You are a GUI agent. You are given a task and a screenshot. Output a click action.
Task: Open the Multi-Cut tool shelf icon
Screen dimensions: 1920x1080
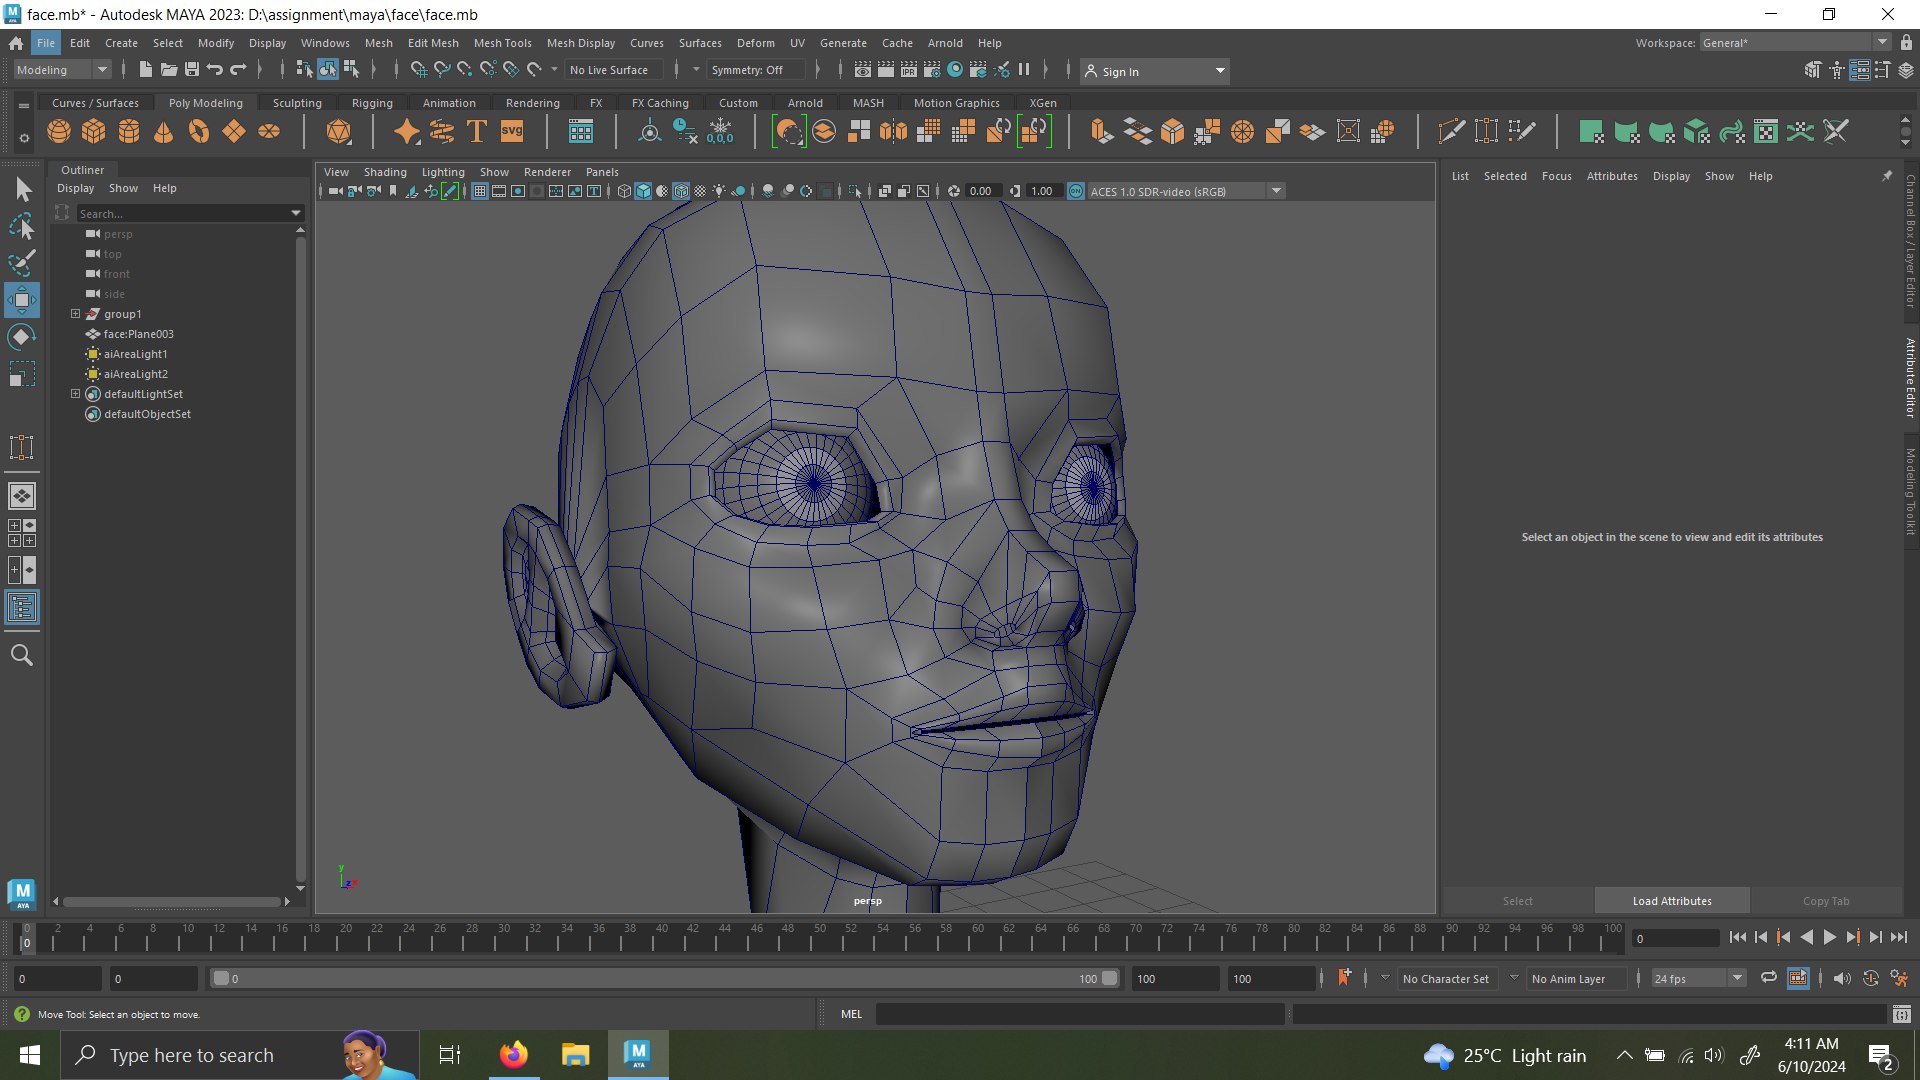[1451, 131]
